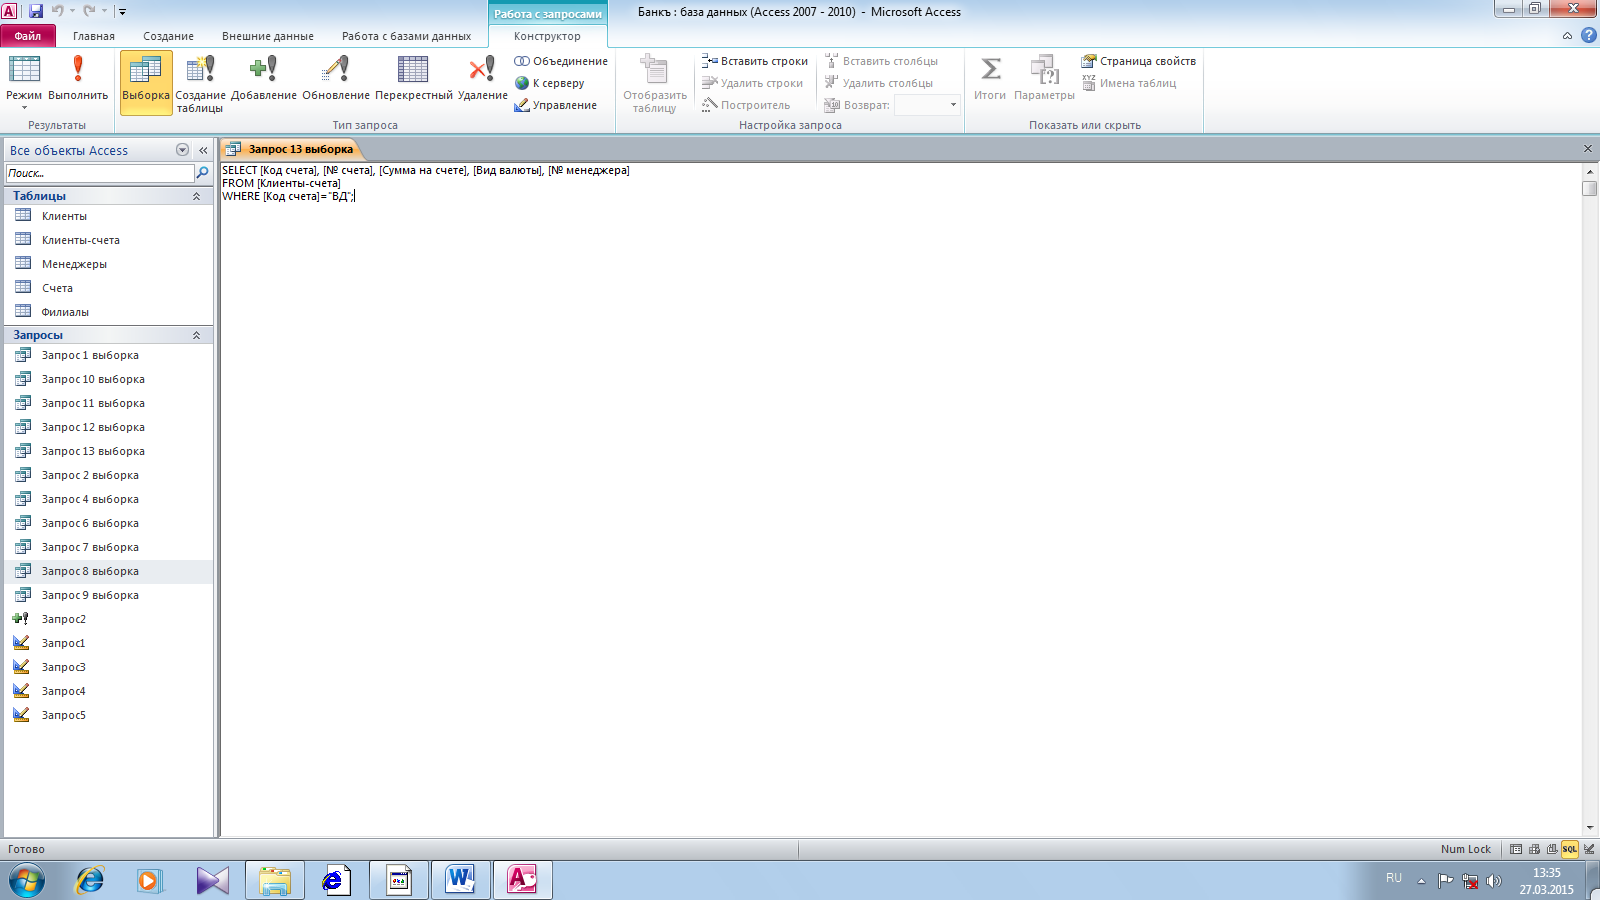The image size is (1600, 900).
Task: Select Объединение union query
Action: pyautogui.click(x=561, y=61)
